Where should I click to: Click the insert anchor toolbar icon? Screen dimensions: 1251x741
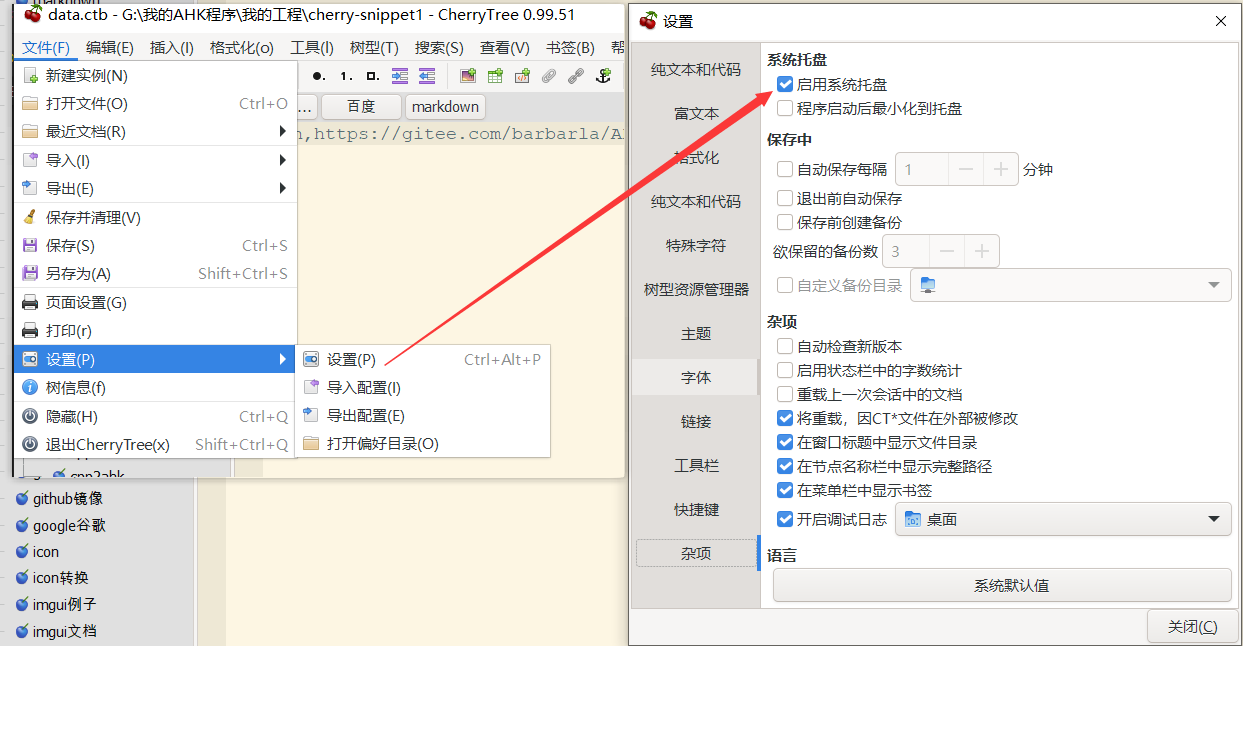[x=603, y=76]
